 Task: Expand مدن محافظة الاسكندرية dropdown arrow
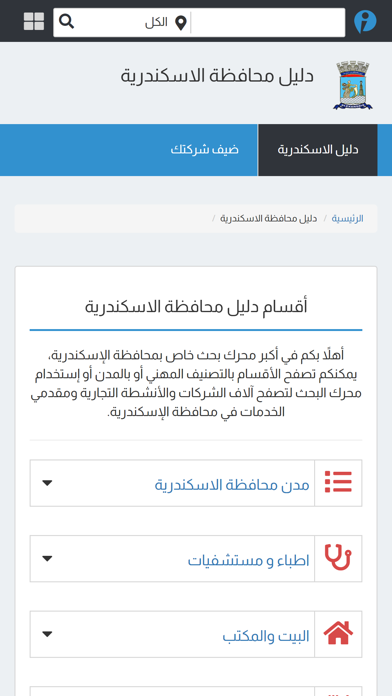(x=48, y=483)
